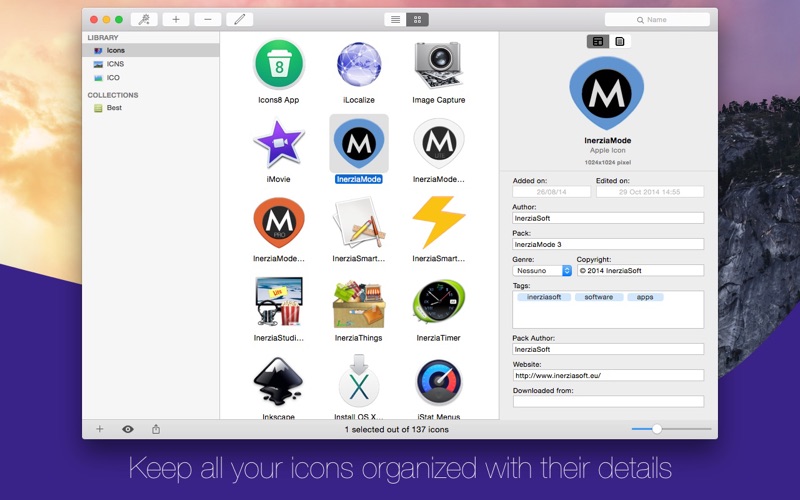
Task: Click the bottom-bar plus add collection button
Action: click(x=100, y=429)
